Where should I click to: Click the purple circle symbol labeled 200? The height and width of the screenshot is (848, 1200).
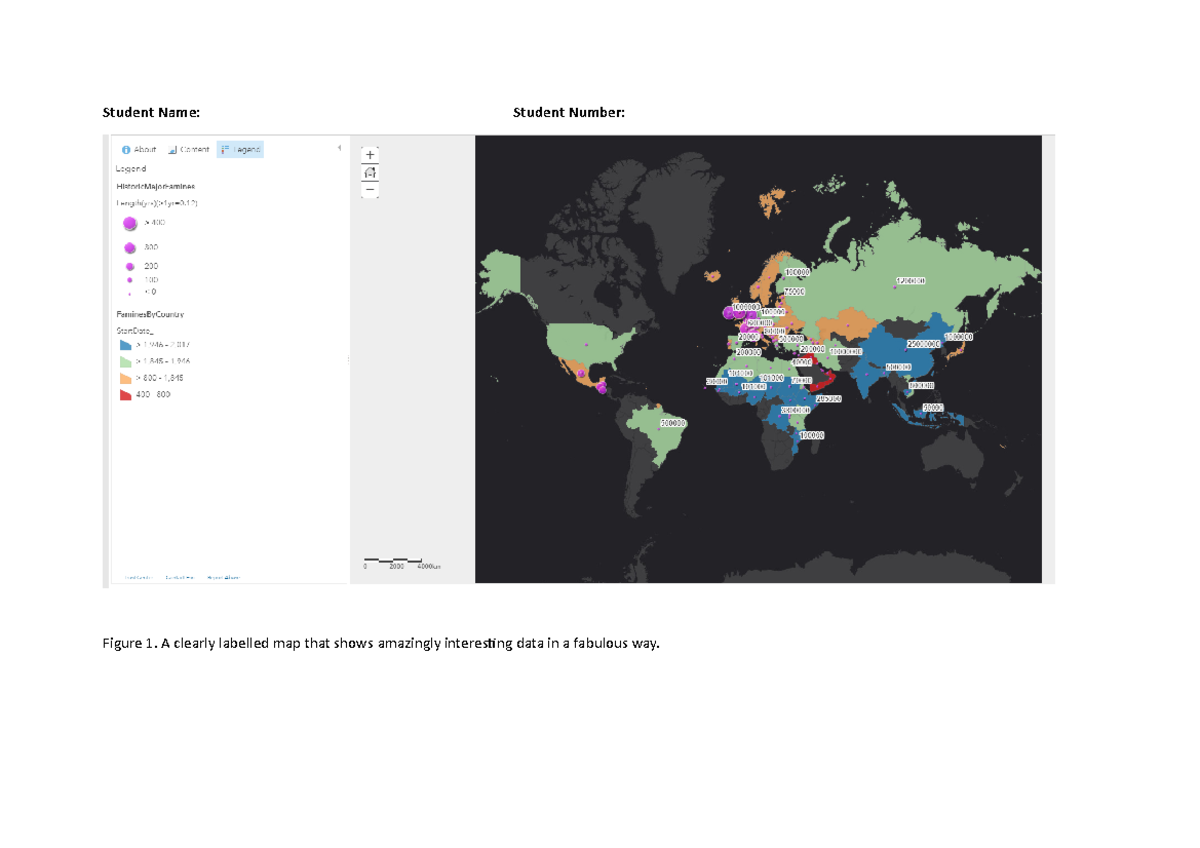pos(130,267)
